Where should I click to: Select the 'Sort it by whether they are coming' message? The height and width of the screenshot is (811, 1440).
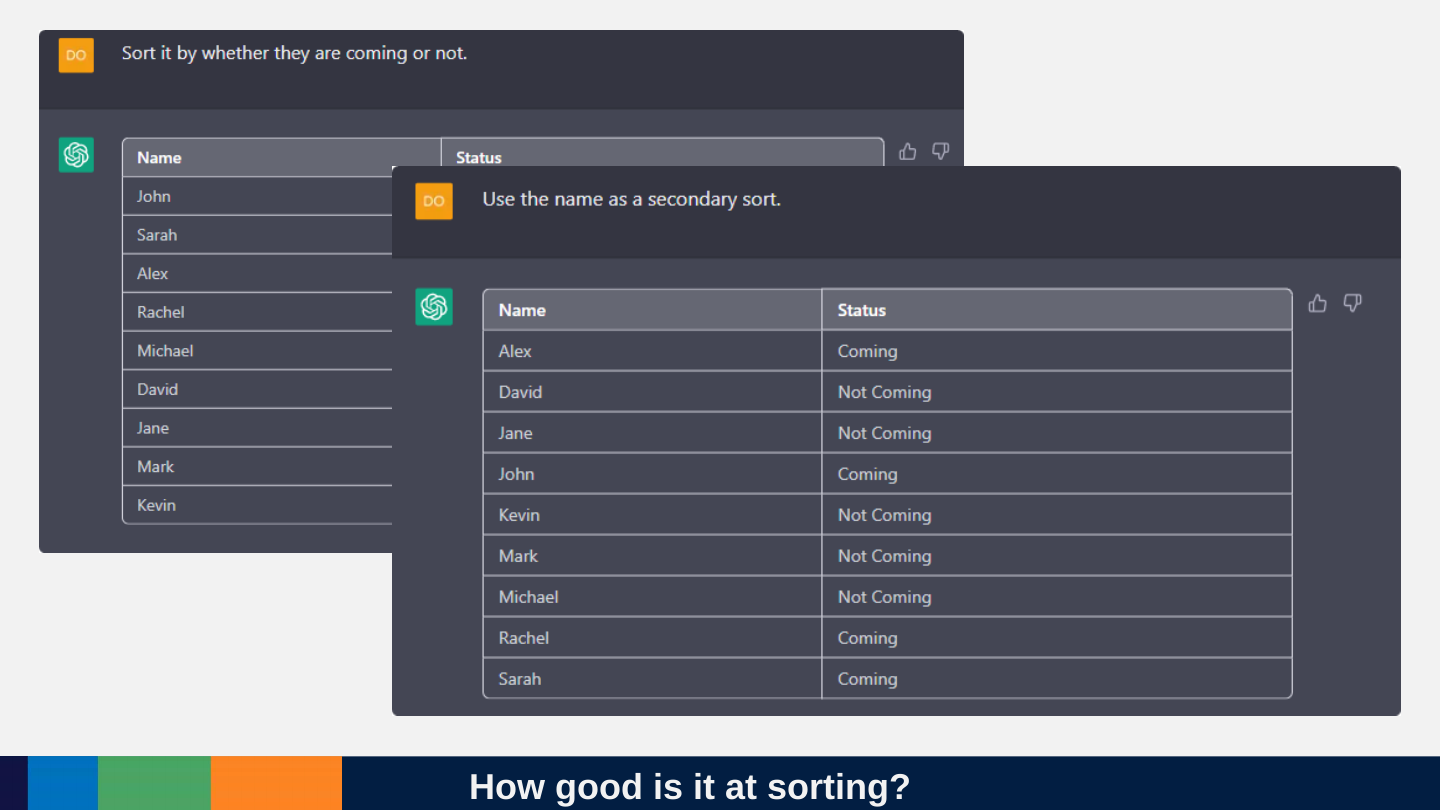tap(294, 53)
